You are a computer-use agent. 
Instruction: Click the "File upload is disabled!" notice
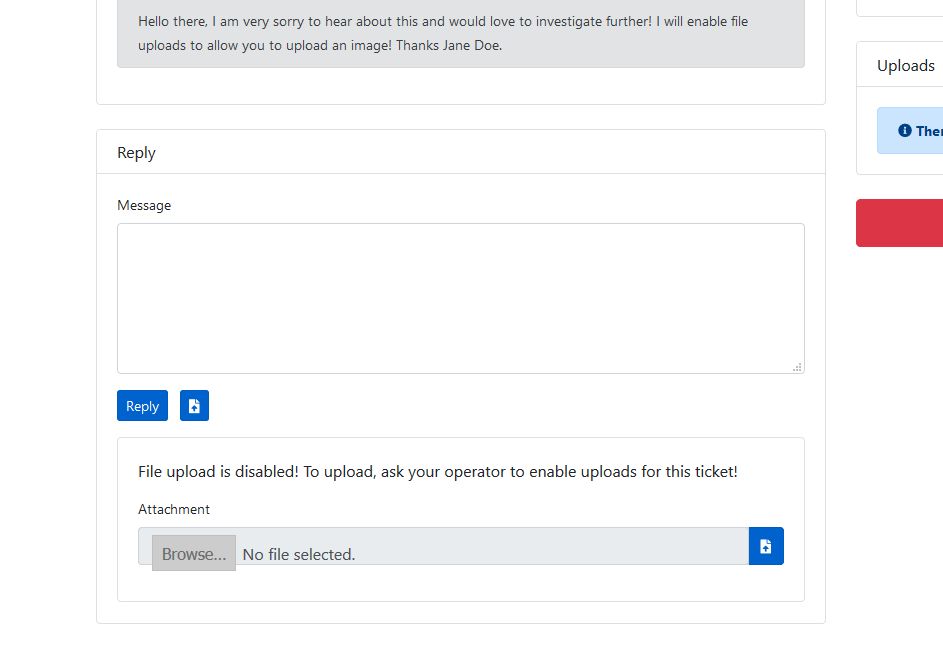(438, 471)
